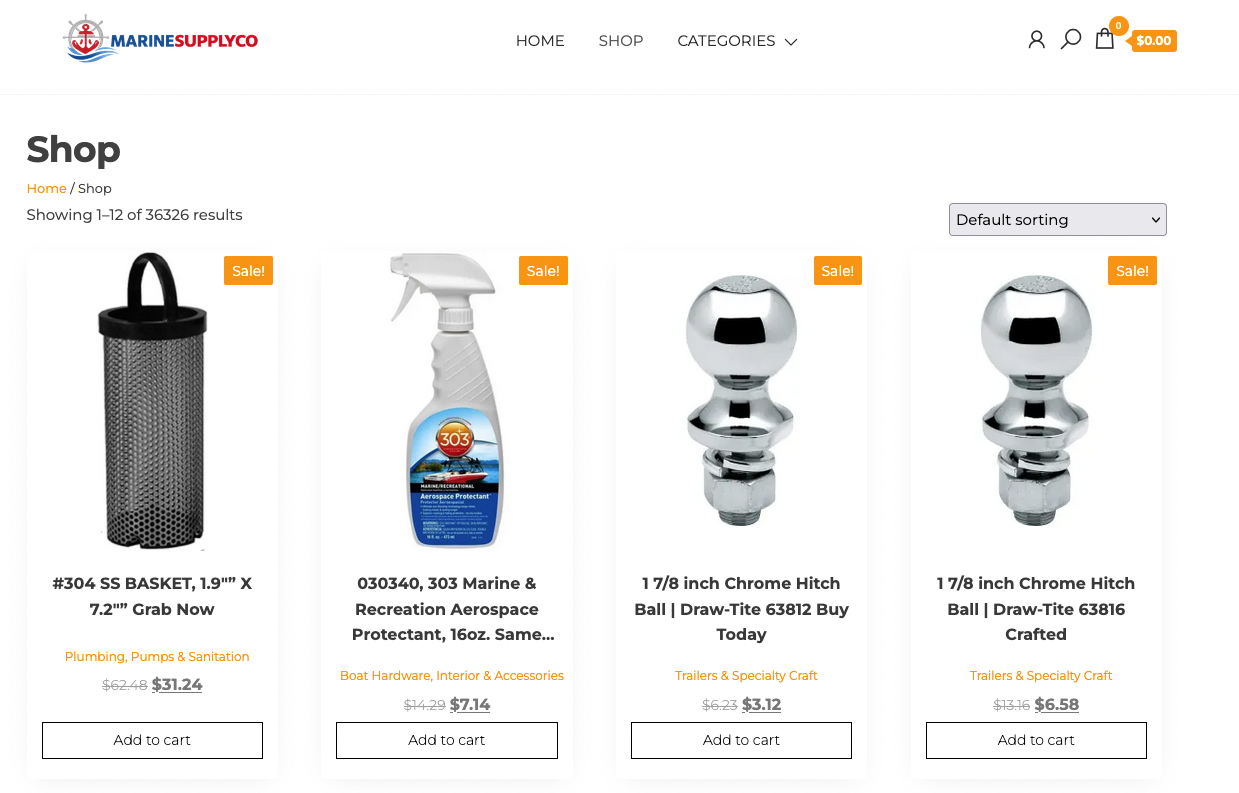Click the Sale! badge on SS Basket

point(248,270)
